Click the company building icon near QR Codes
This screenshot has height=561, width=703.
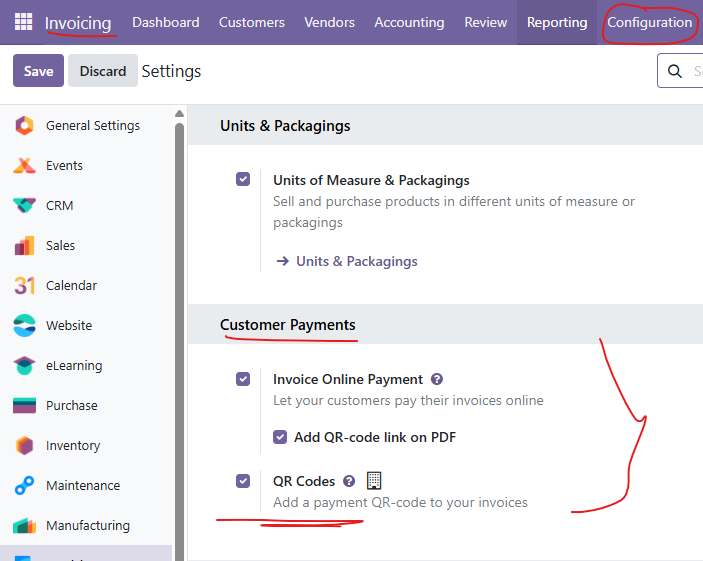[x=374, y=481]
